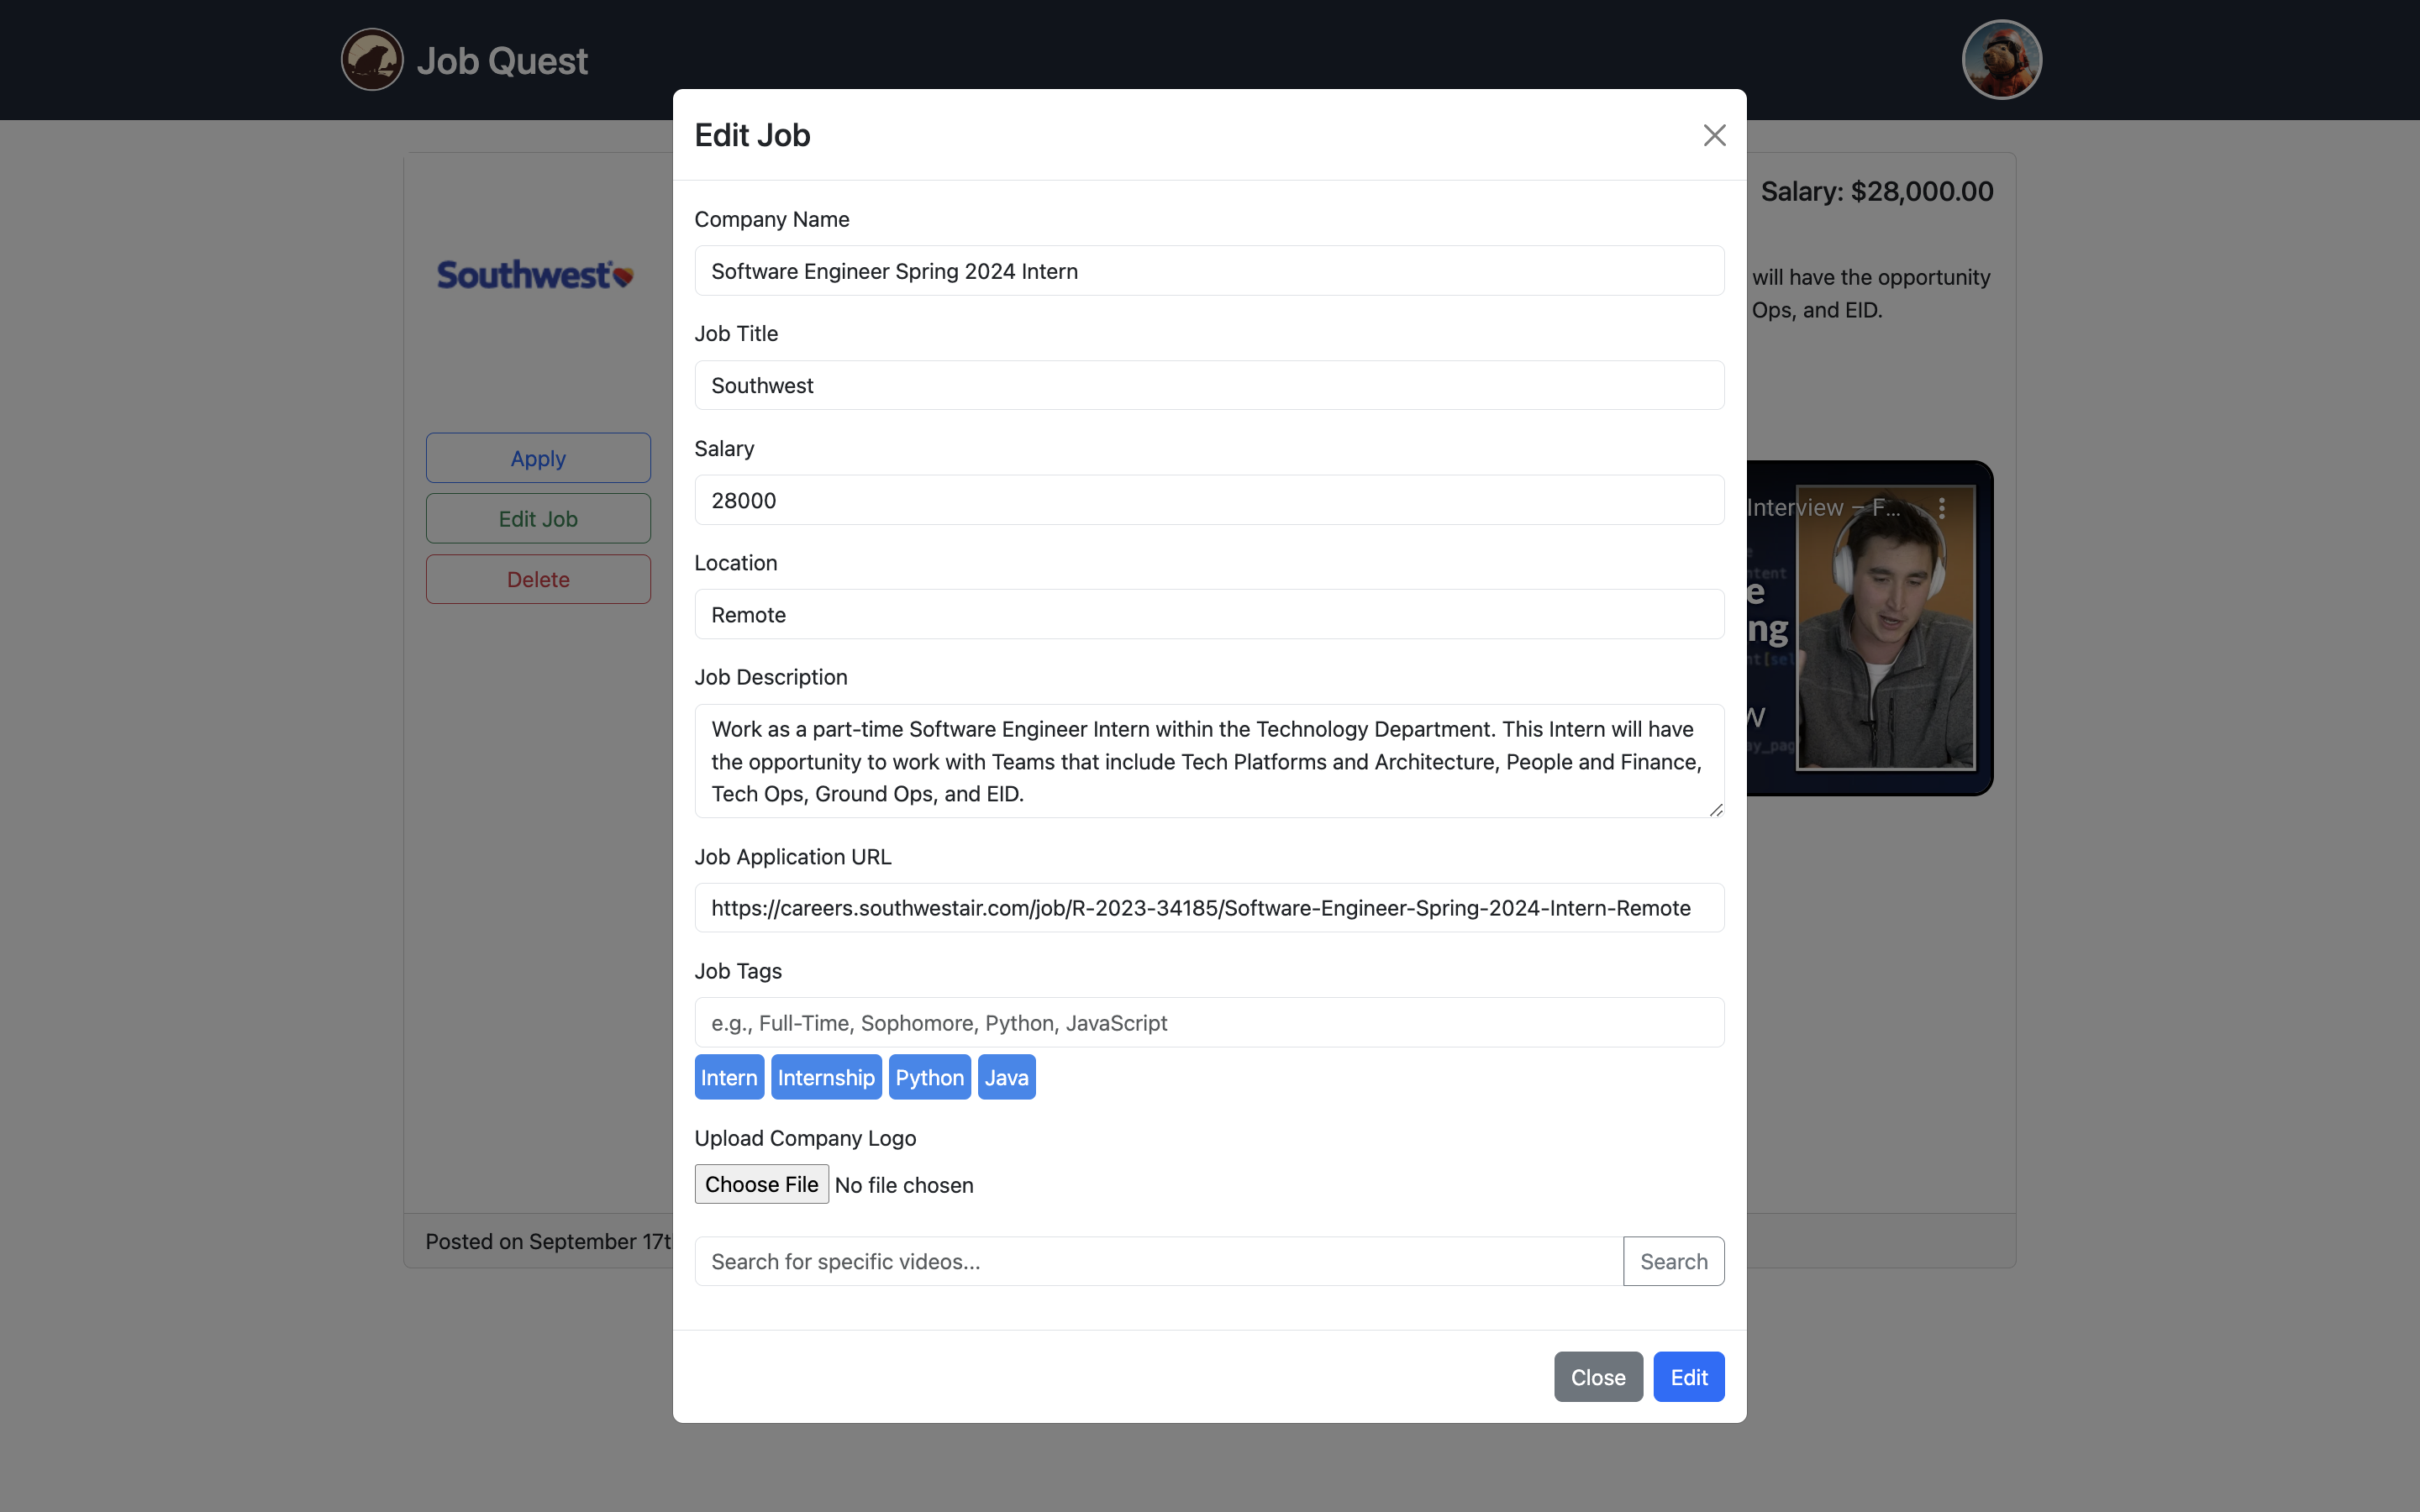Screen dimensions: 2420x1512
Task: Click the Internship tag badge
Action: point(826,1077)
